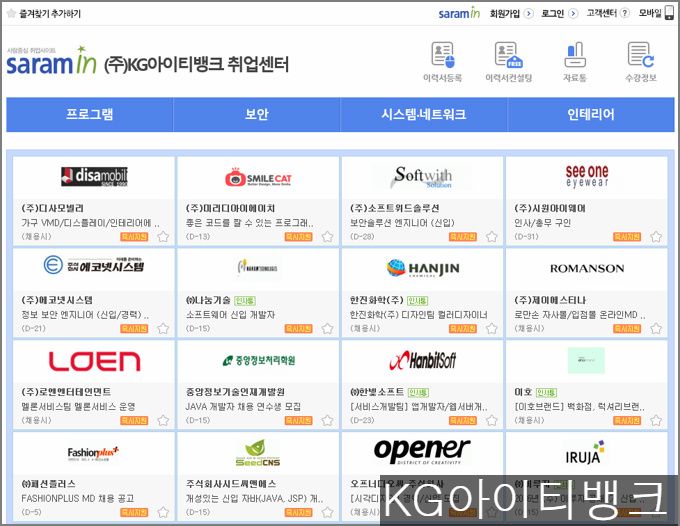Click the ROMANSON logo
This screenshot has height=526, width=680.
(x=587, y=268)
